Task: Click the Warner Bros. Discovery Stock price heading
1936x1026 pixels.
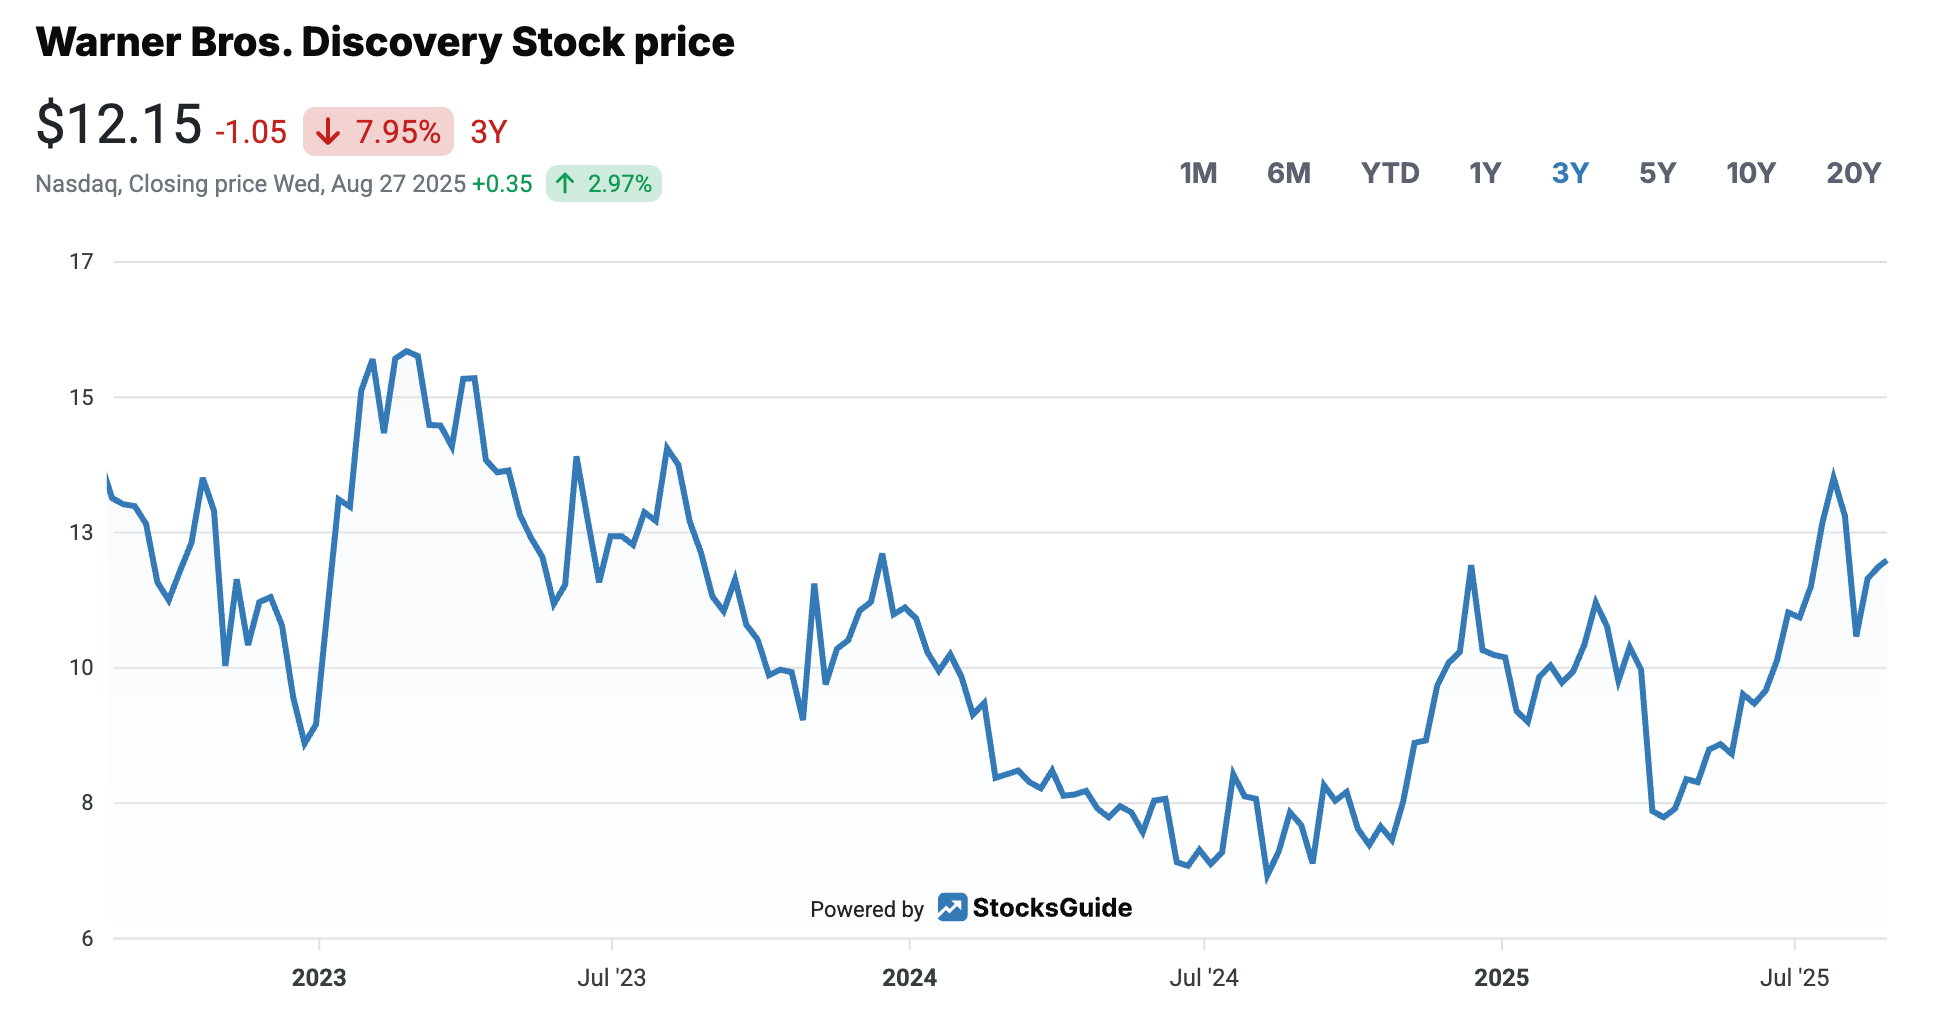Action: 385,42
